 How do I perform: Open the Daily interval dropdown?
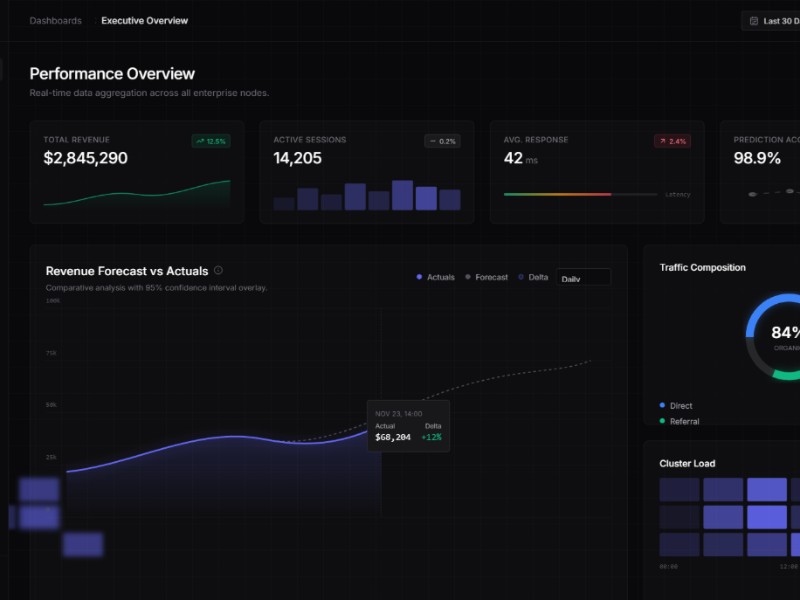(583, 278)
